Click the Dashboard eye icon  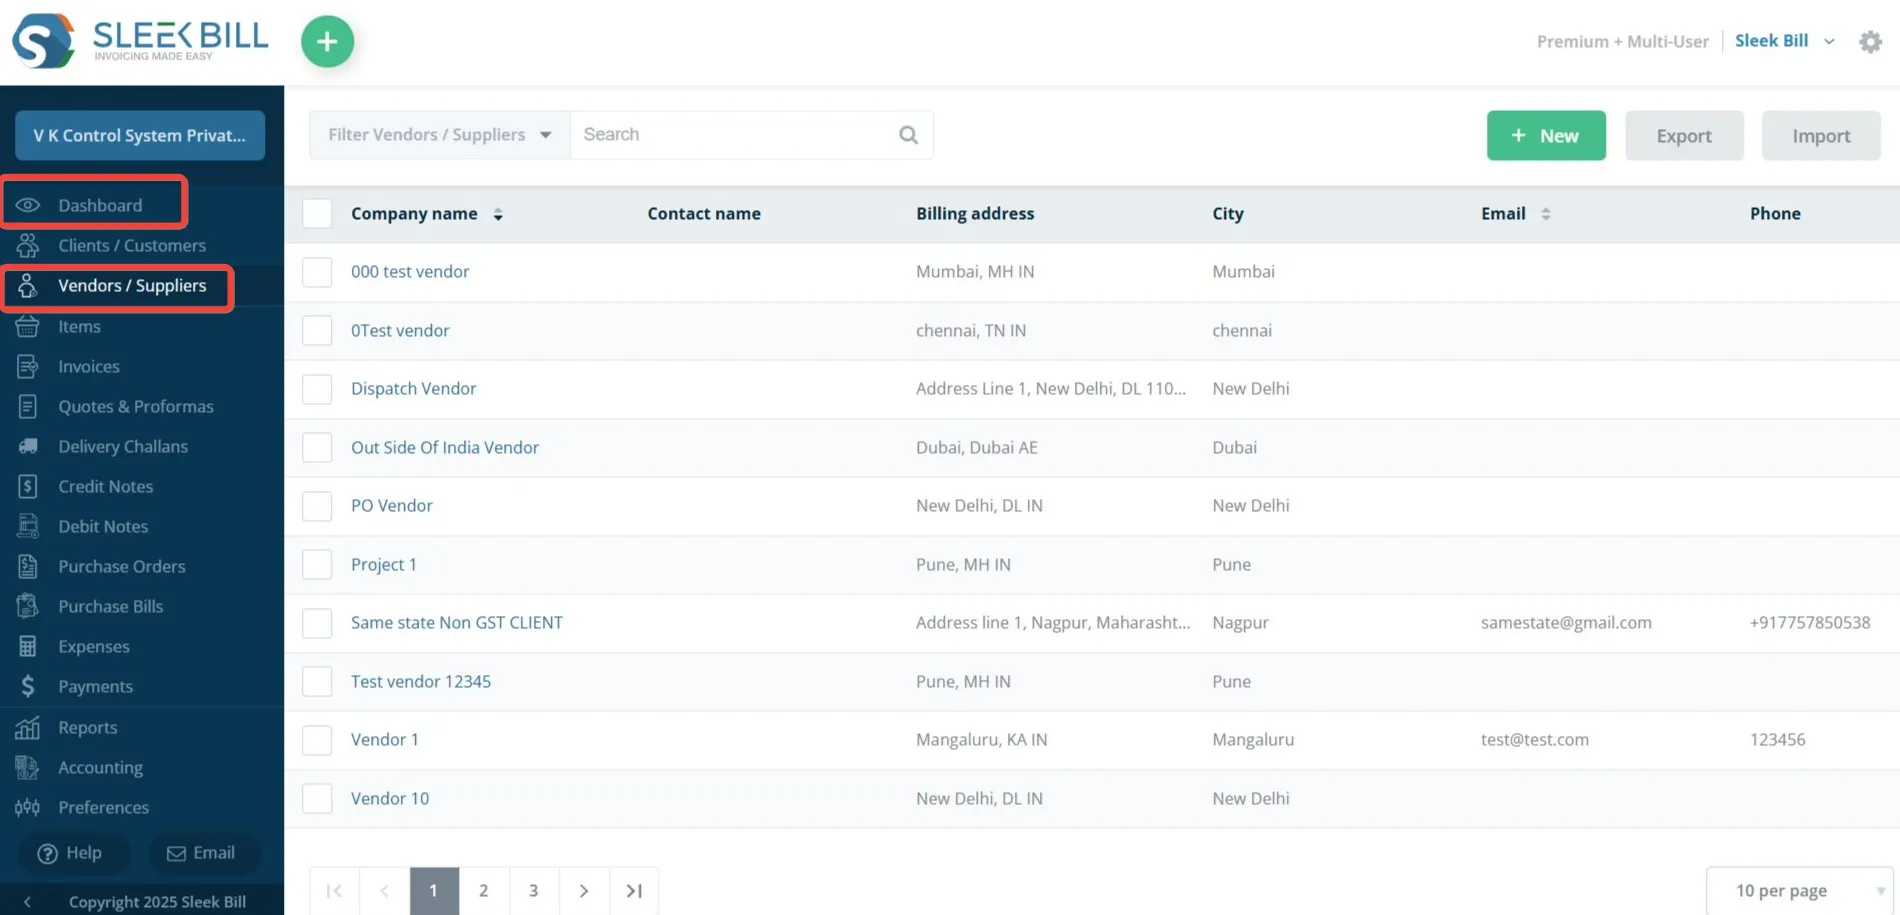[28, 205]
